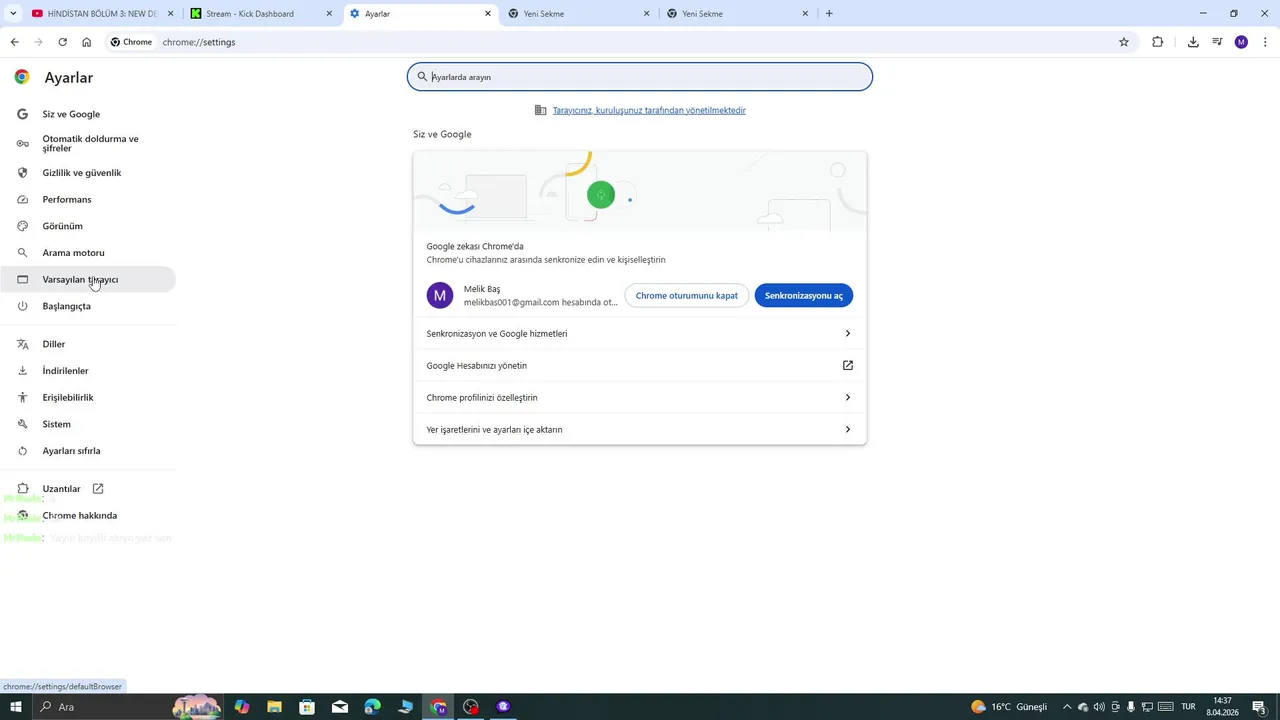Image resolution: width=1280 pixels, height=720 pixels.
Task: Bookmark this page with the star icon
Action: 1124,42
